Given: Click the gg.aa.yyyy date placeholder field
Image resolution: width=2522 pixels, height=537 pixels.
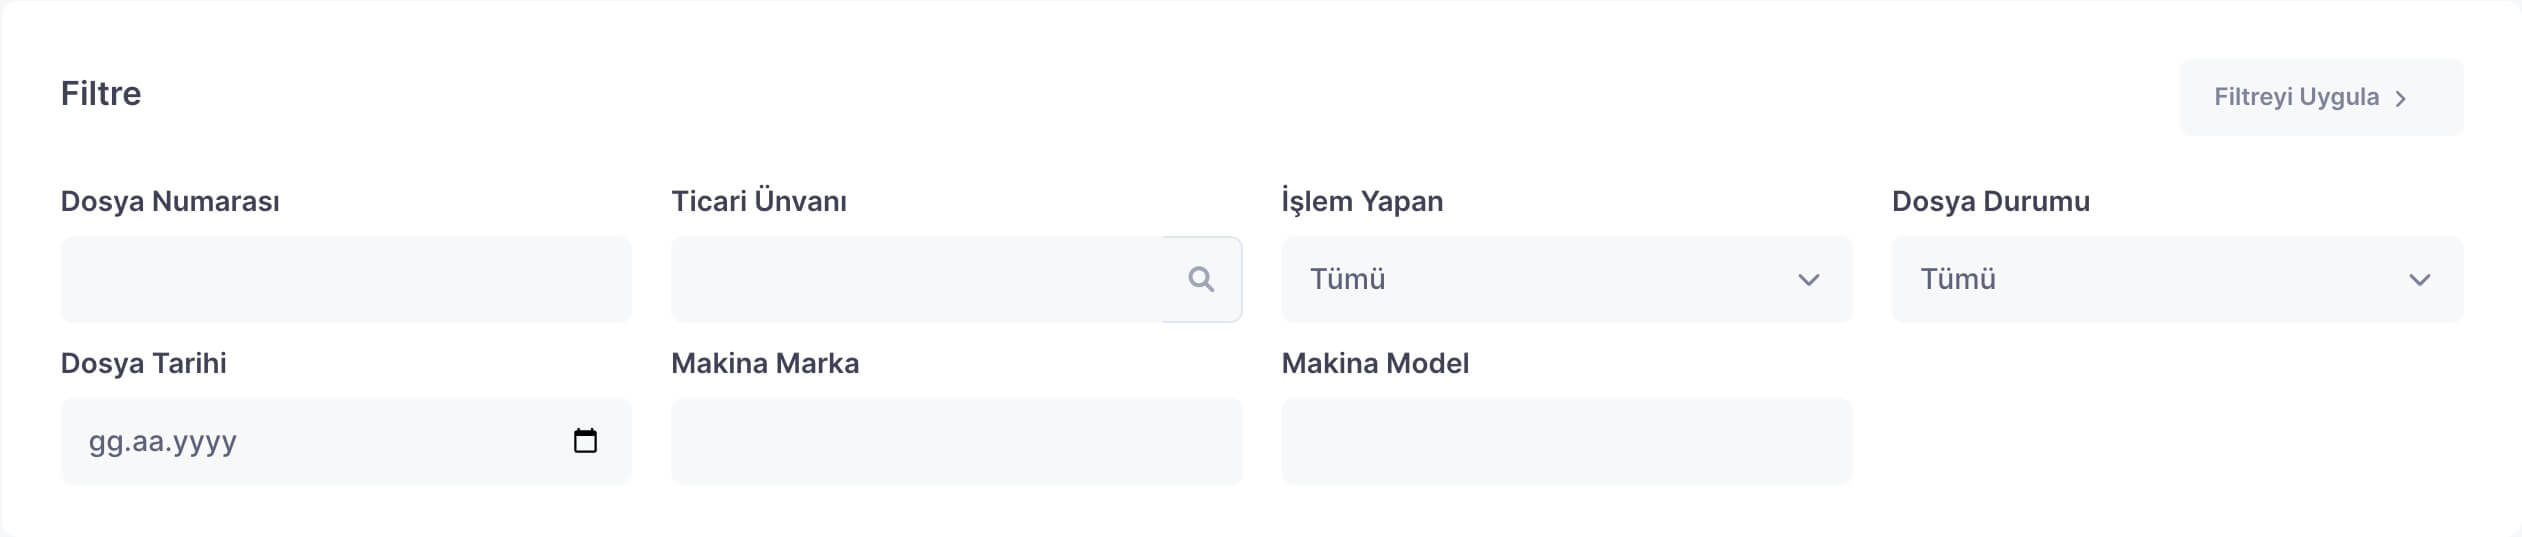Looking at the screenshot, I should 300,441.
